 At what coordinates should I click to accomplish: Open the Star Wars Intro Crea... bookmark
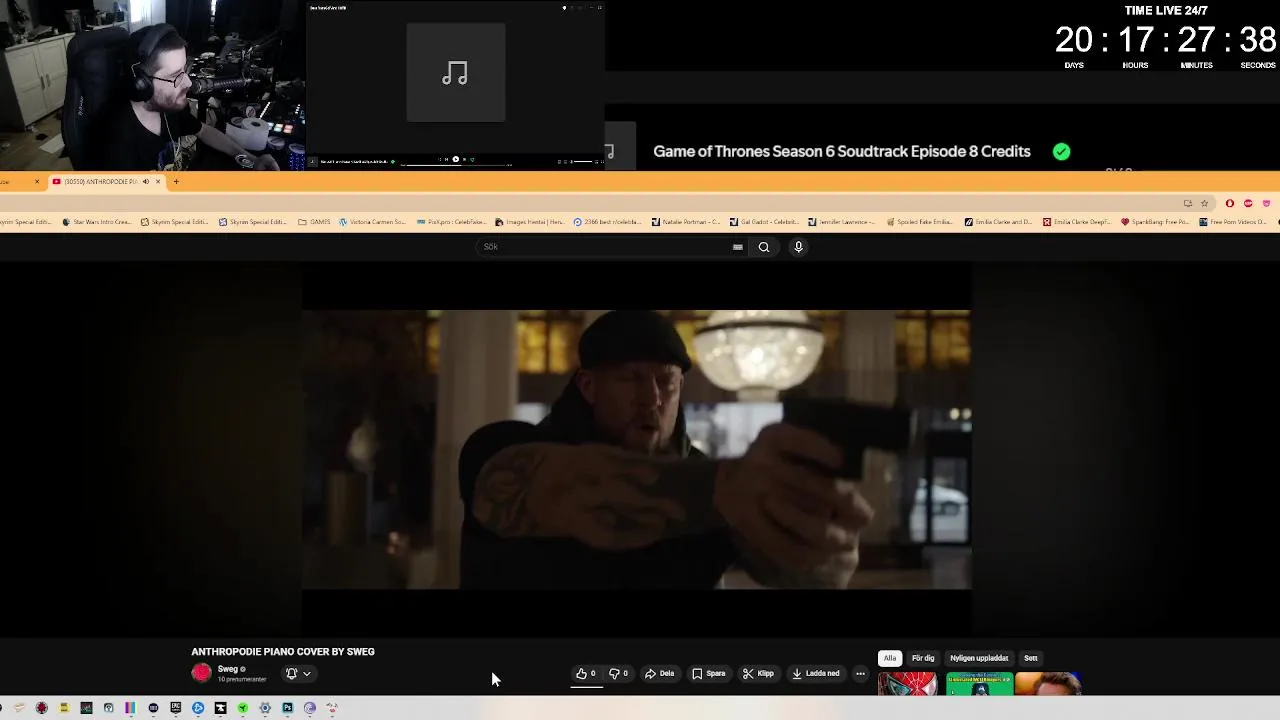pos(96,222)
